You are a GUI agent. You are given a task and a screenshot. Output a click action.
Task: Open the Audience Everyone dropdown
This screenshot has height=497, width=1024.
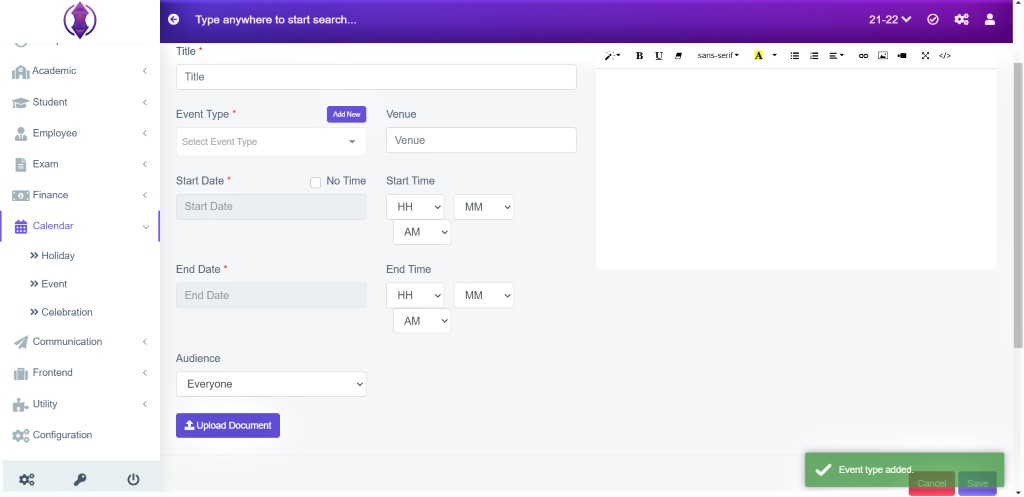click(271, 384)
